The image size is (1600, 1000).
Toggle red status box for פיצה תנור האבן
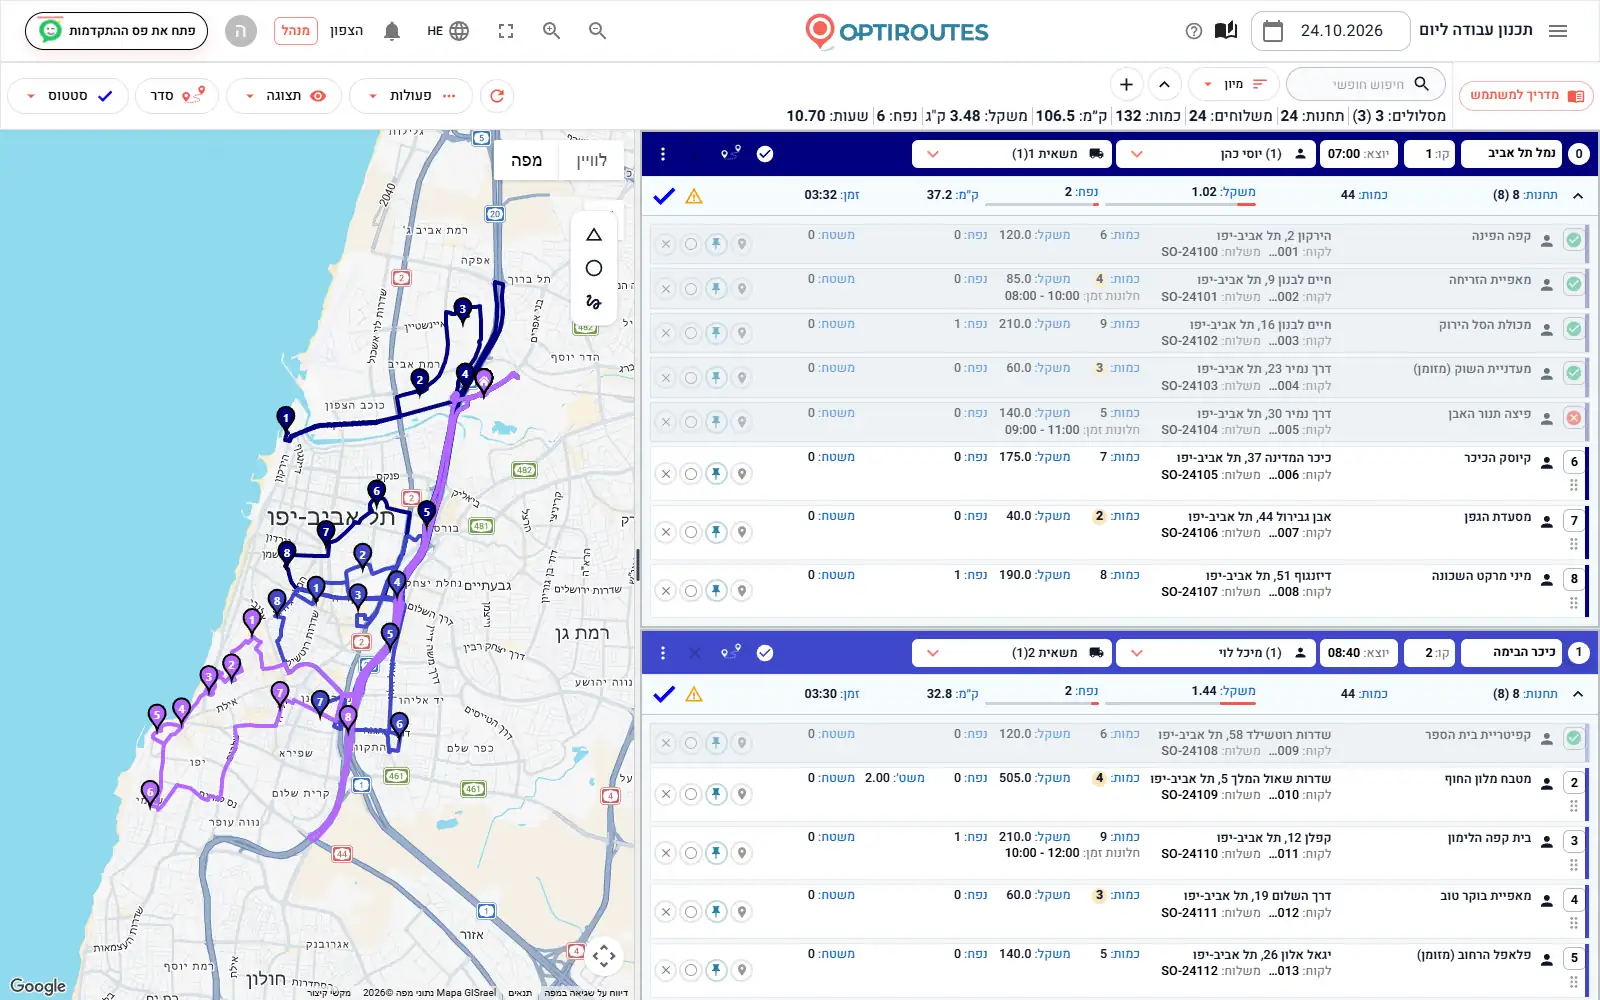(x=1574, y=417)
